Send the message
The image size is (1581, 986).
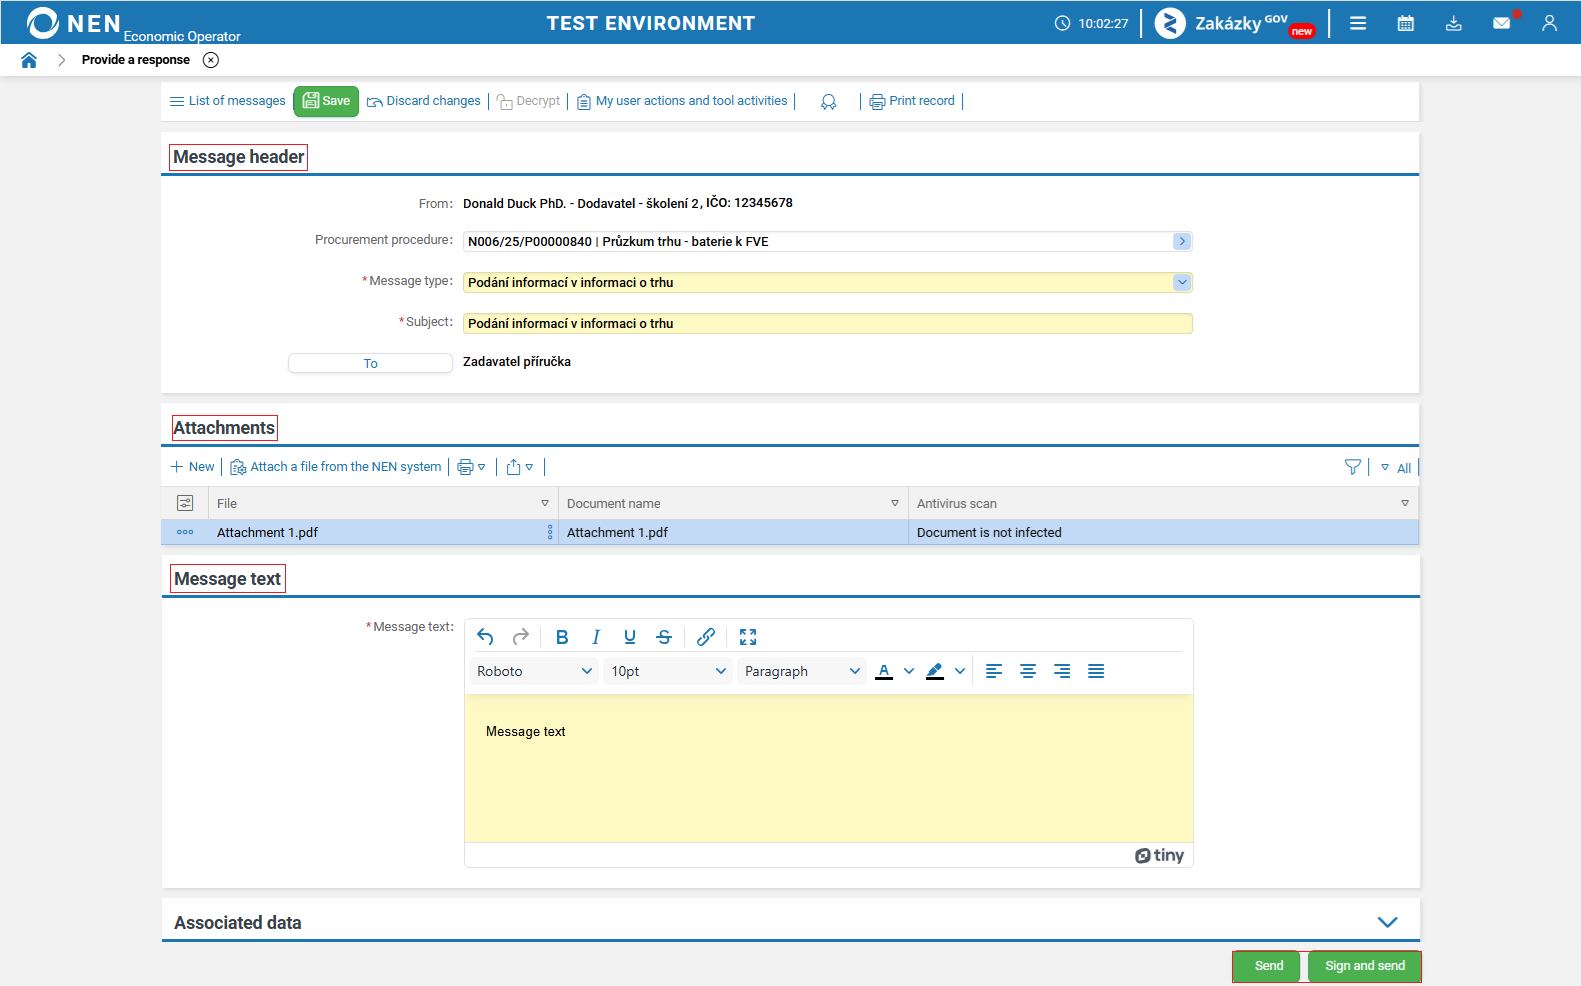(x=1268, y=966)
